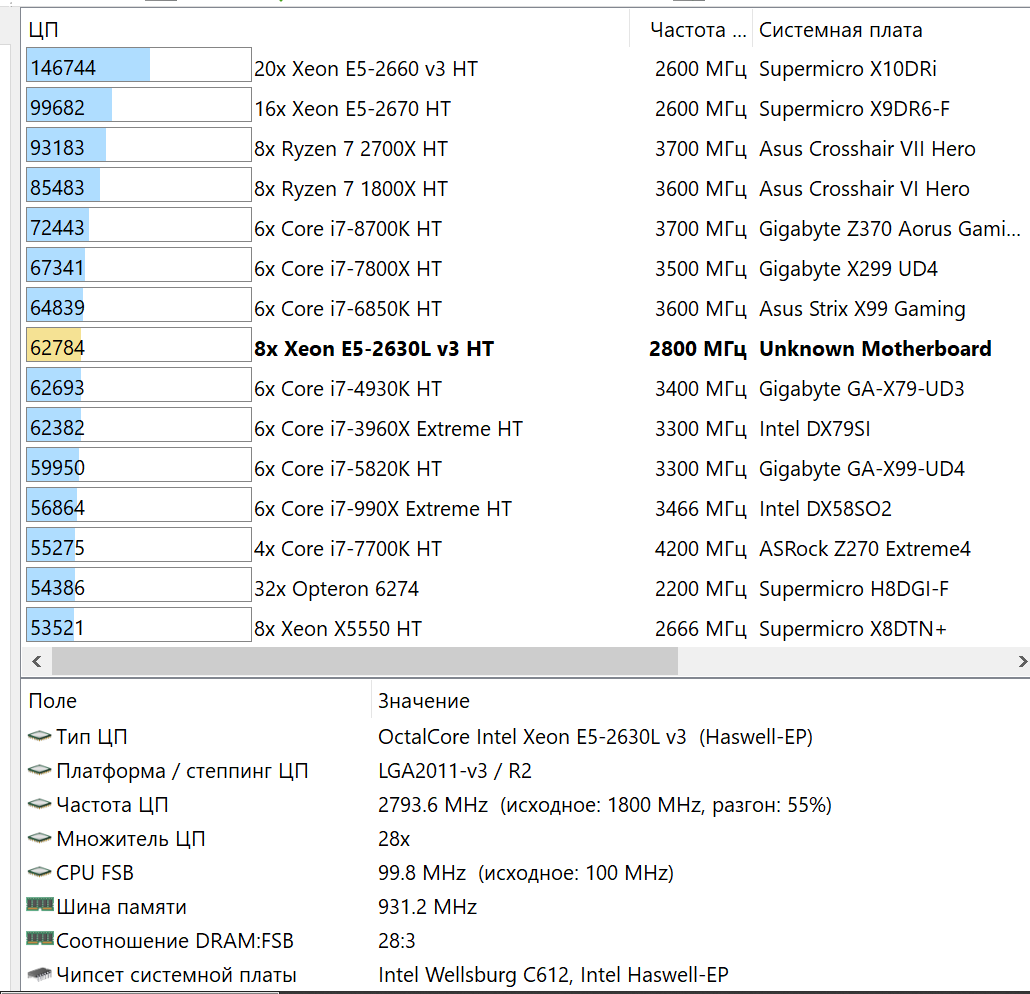Click the chip icon beside CPU FSB
This screenshot has width=1030, height=994.
39,872
